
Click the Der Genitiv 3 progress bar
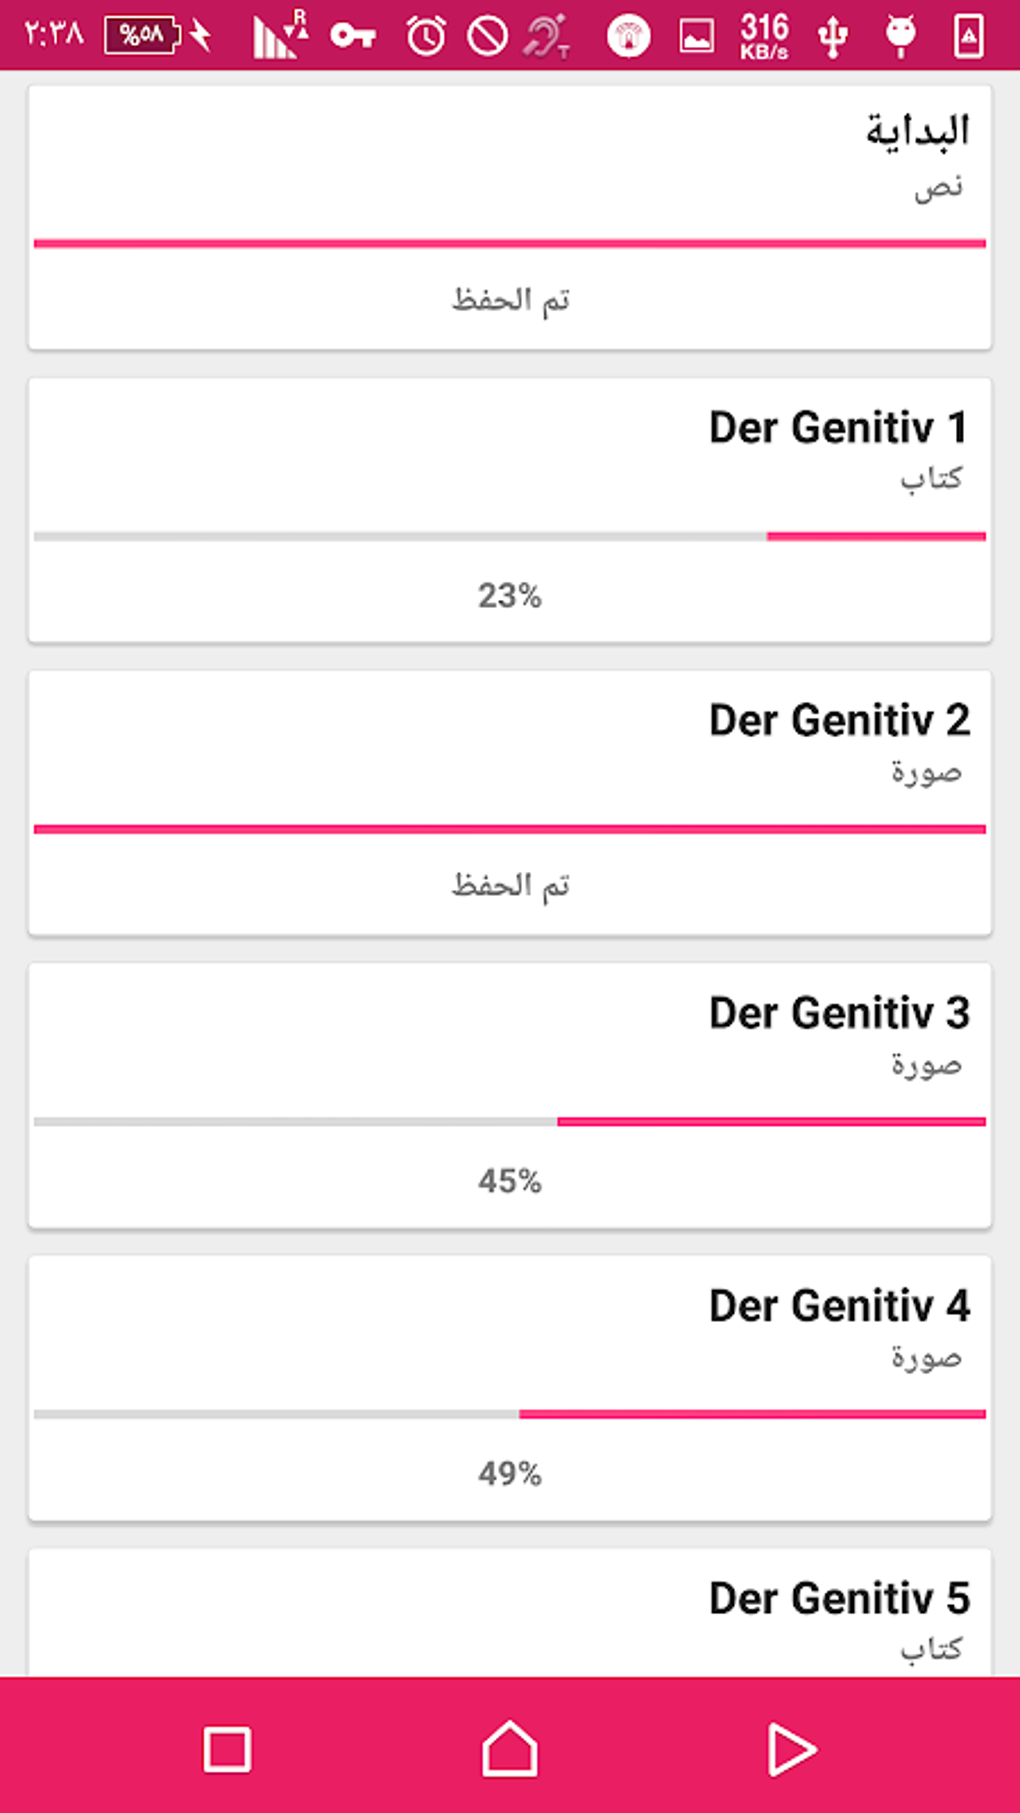click(510, 1122)
